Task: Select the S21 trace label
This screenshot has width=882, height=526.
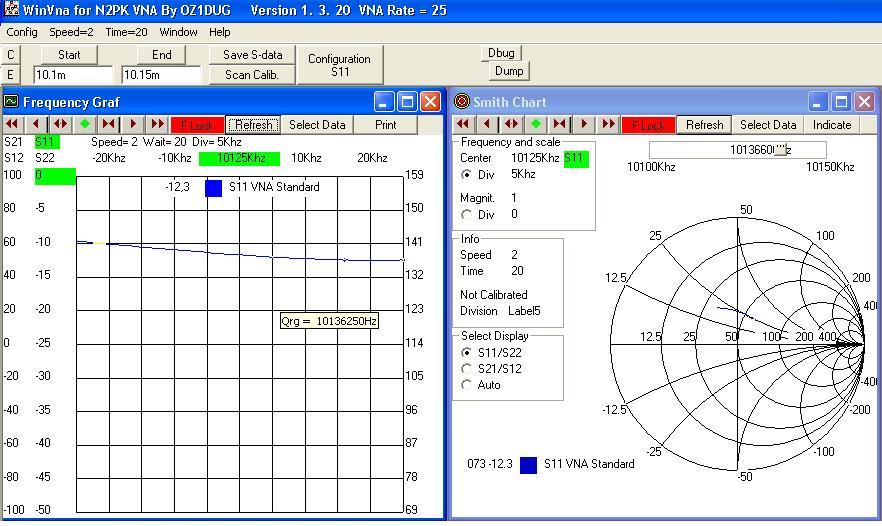Action: [x=13, y=142]
